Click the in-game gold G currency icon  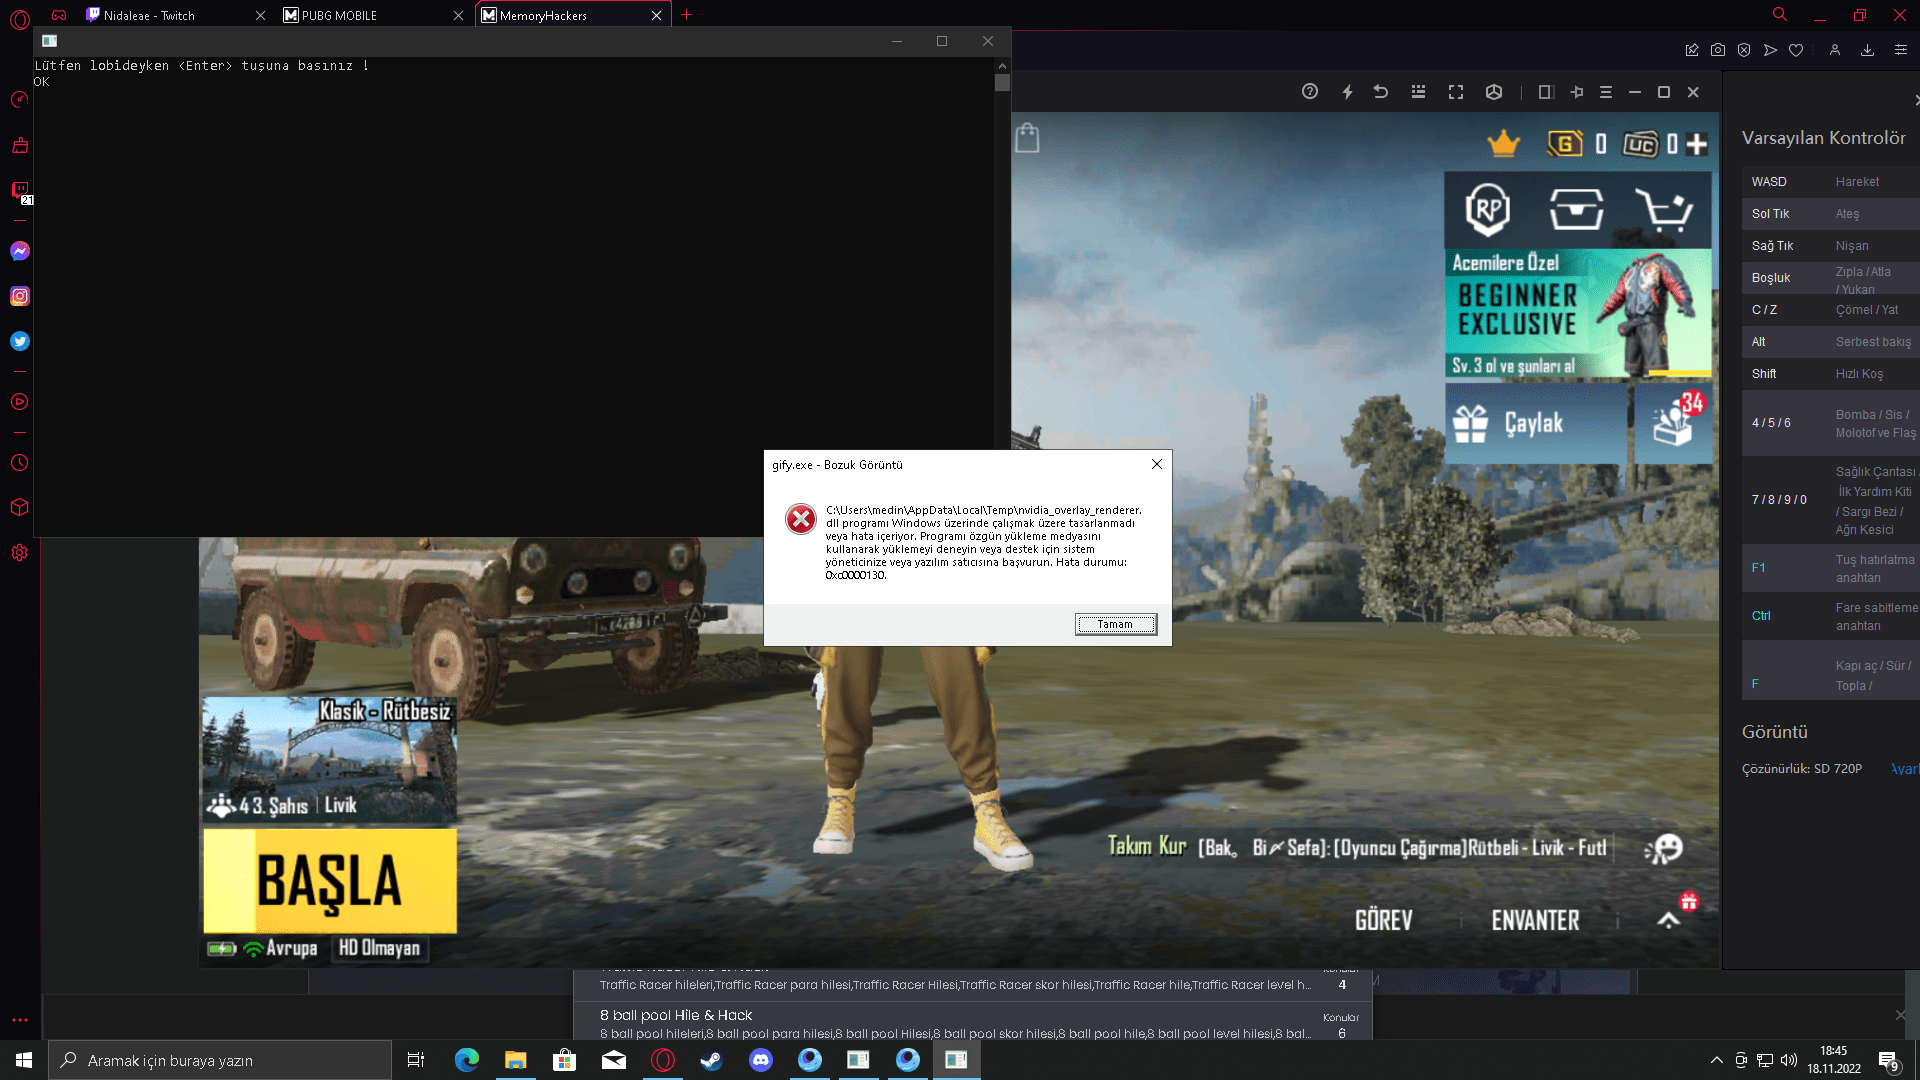pyautogui.click(x=1565, y=144)
